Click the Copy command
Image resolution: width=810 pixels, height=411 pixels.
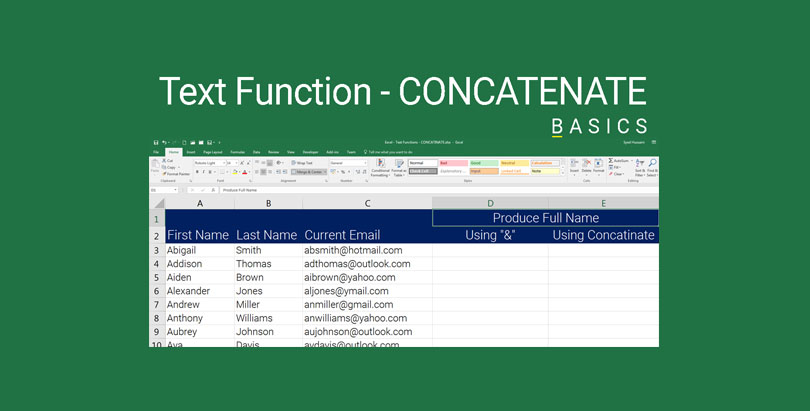pyautogui.click(x=169, y=167)
